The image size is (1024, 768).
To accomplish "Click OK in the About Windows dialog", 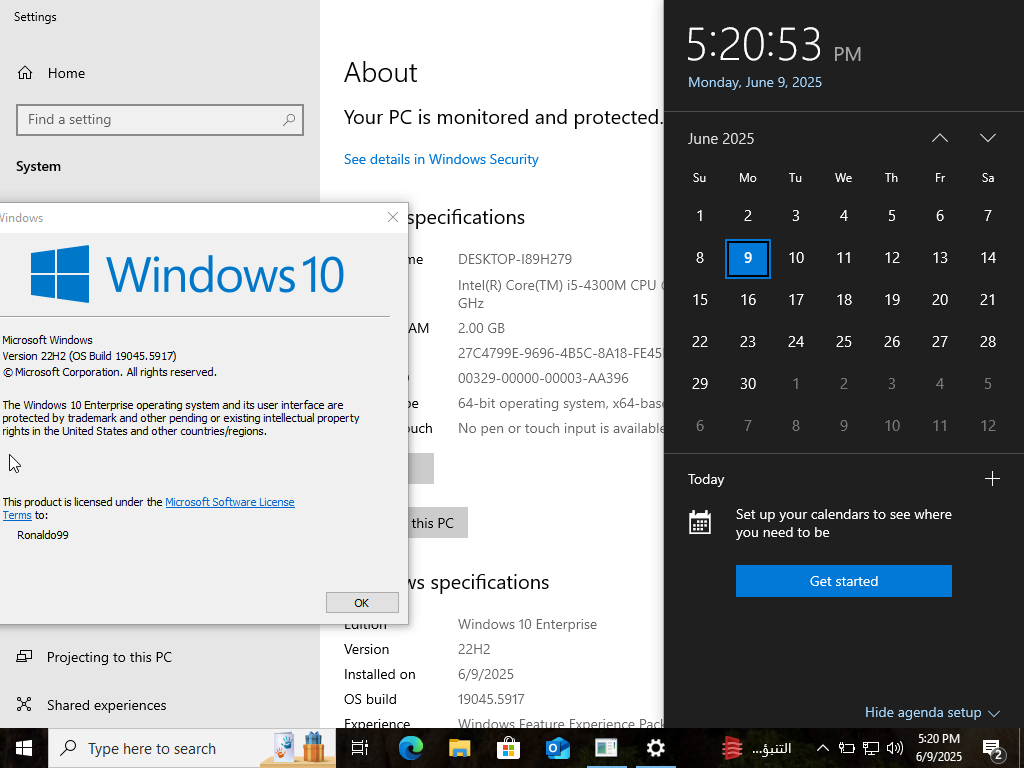I will (x=362, y=603).
